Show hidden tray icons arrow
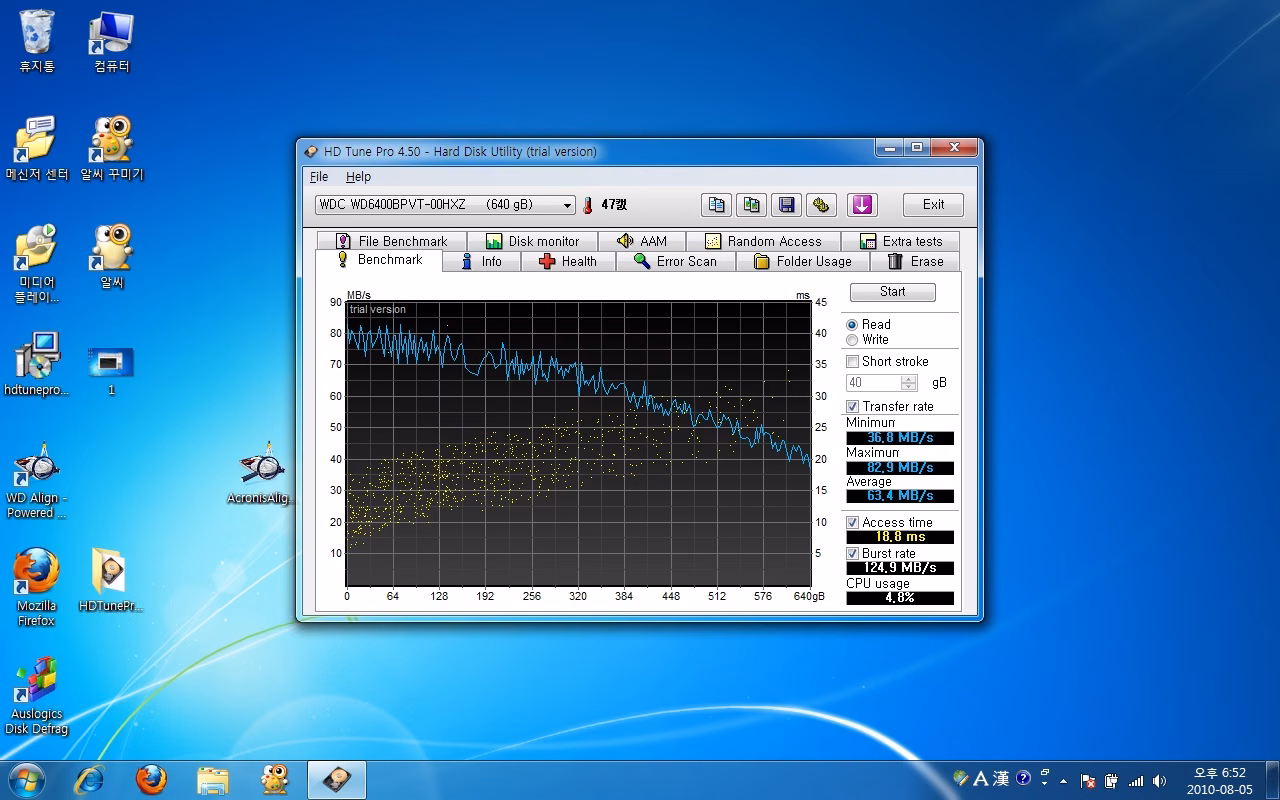 pyautogui.click(x=1063, y=781)
